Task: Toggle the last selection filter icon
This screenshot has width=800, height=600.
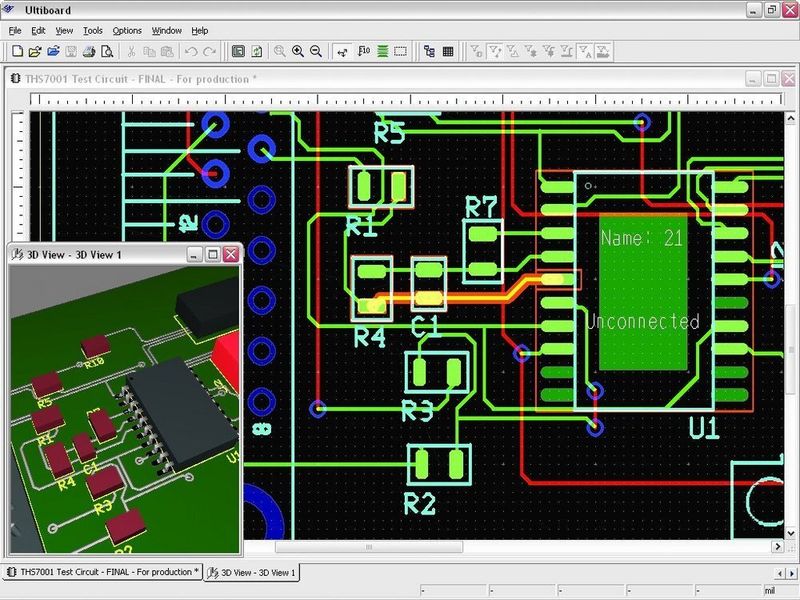Action: click(603, 51)
